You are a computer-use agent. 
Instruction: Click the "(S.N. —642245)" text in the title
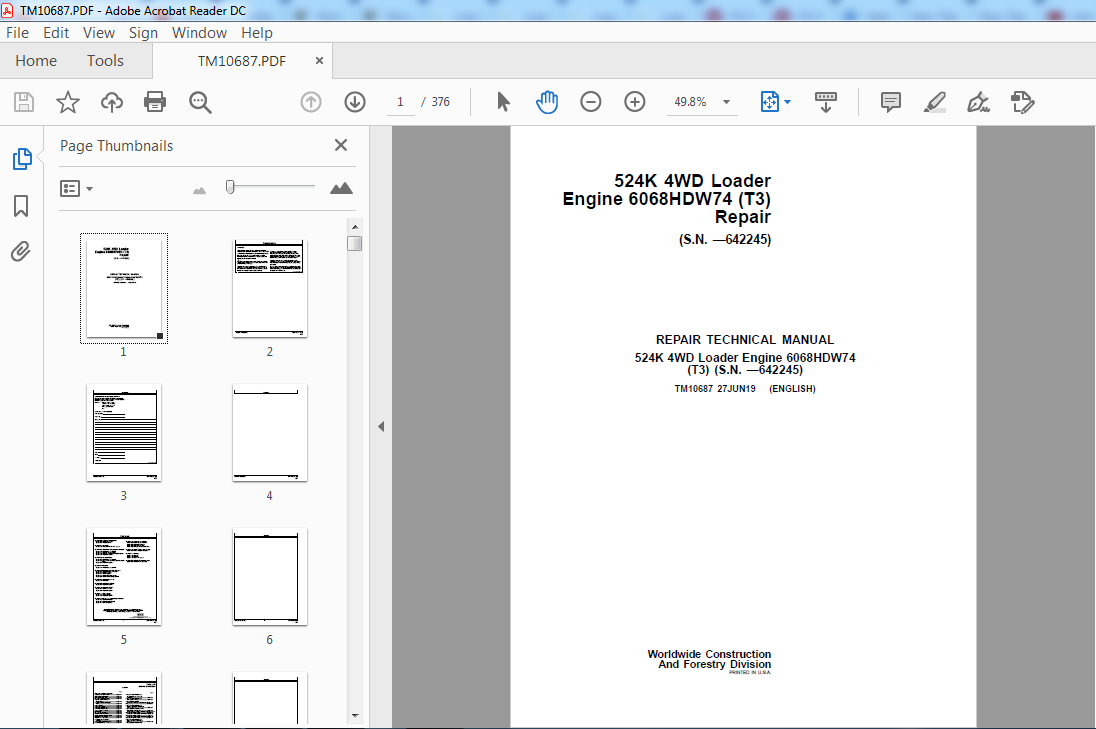(x=725, y=239)
